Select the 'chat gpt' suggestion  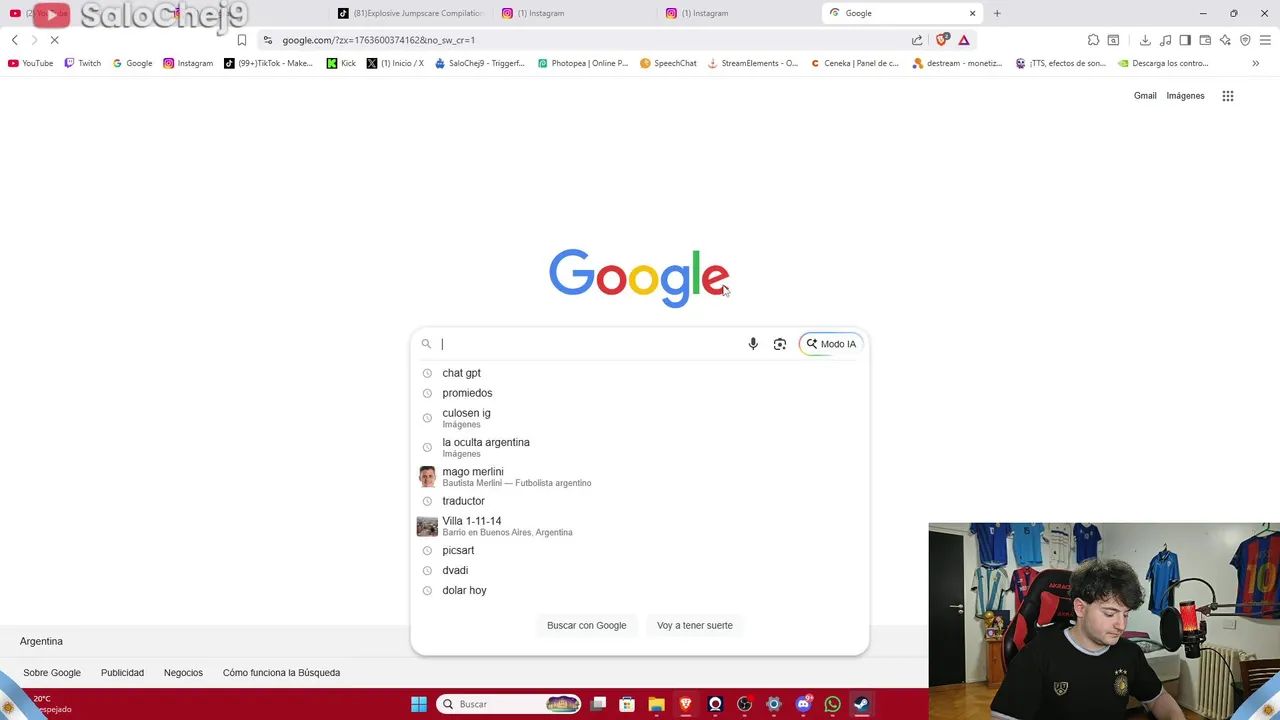pyautogui.click(x=640, y=373)
